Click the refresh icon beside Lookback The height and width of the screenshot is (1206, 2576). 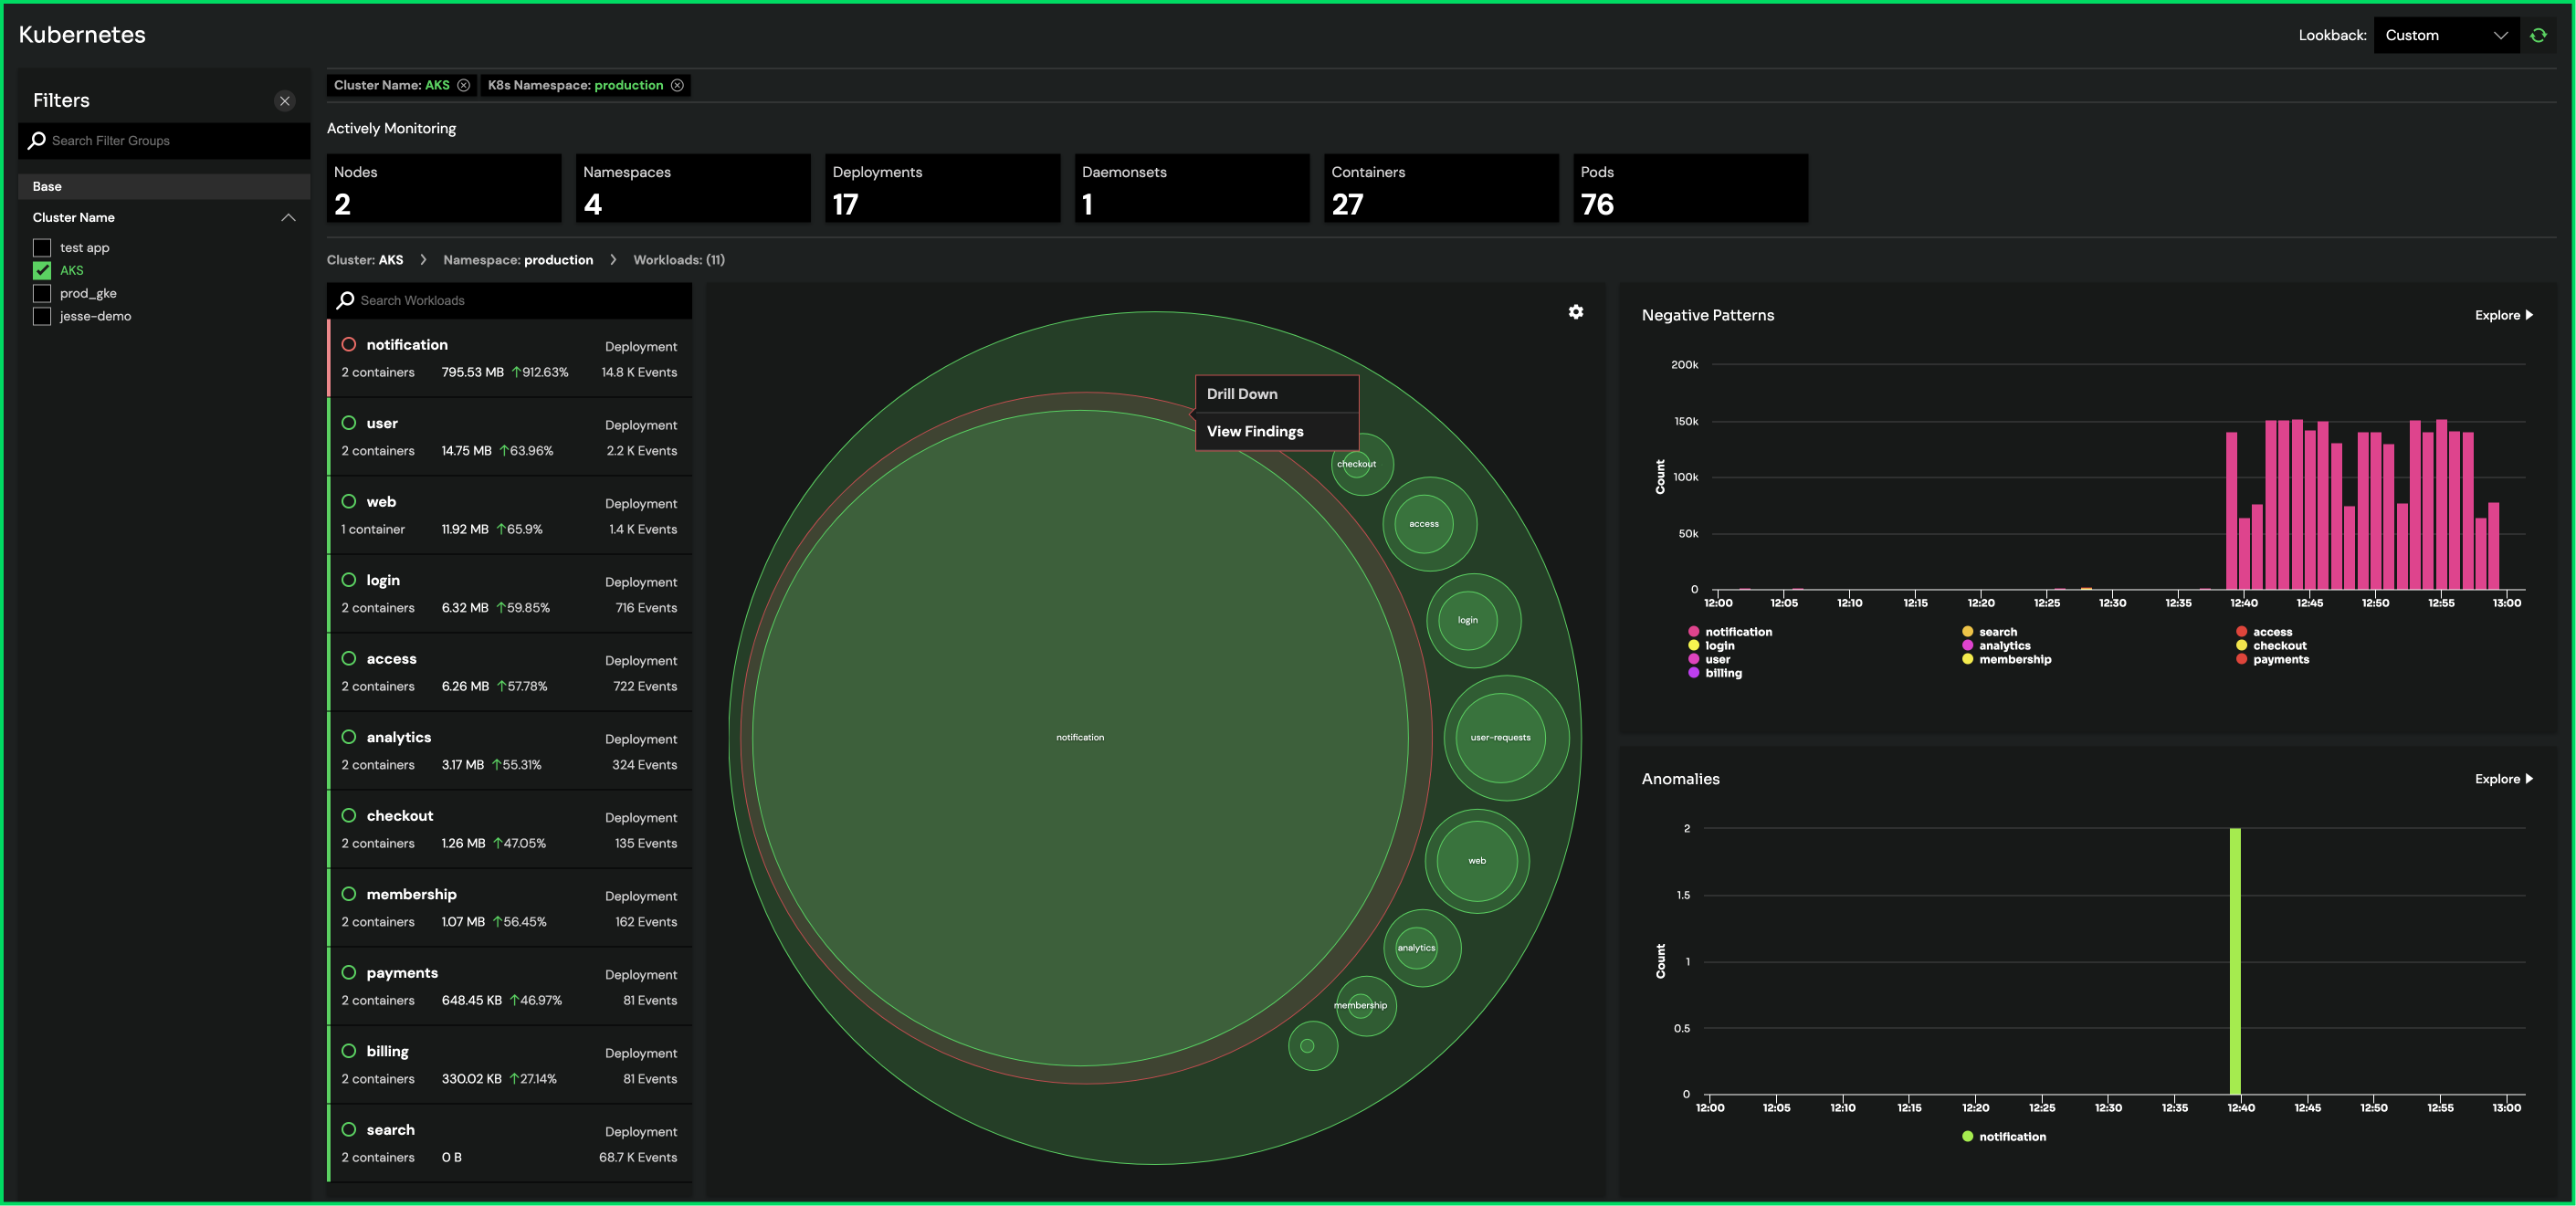tap(2538, 35)
